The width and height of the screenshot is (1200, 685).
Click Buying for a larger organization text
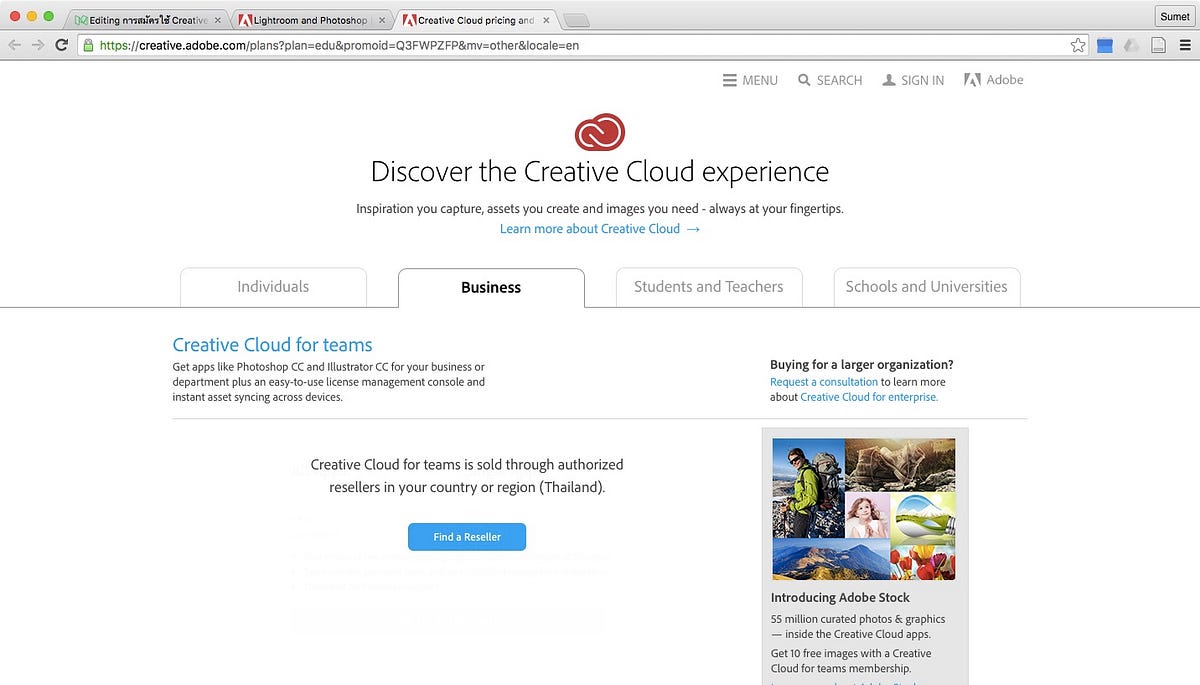pos(862,365)
